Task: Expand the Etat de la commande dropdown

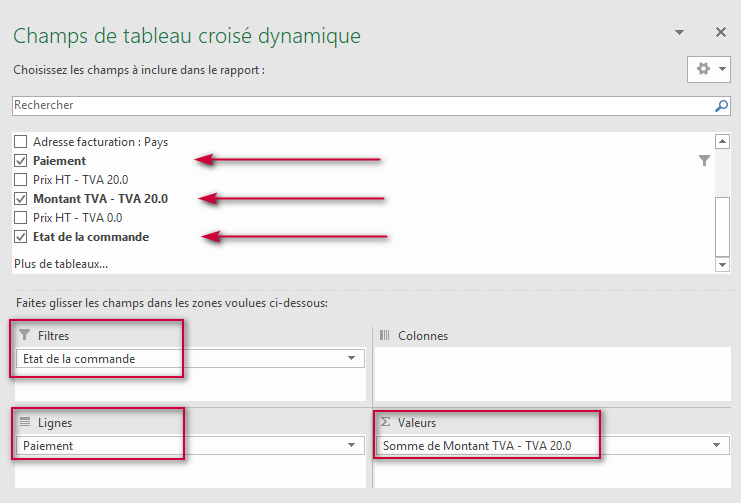Action: (x=351, y=359)
